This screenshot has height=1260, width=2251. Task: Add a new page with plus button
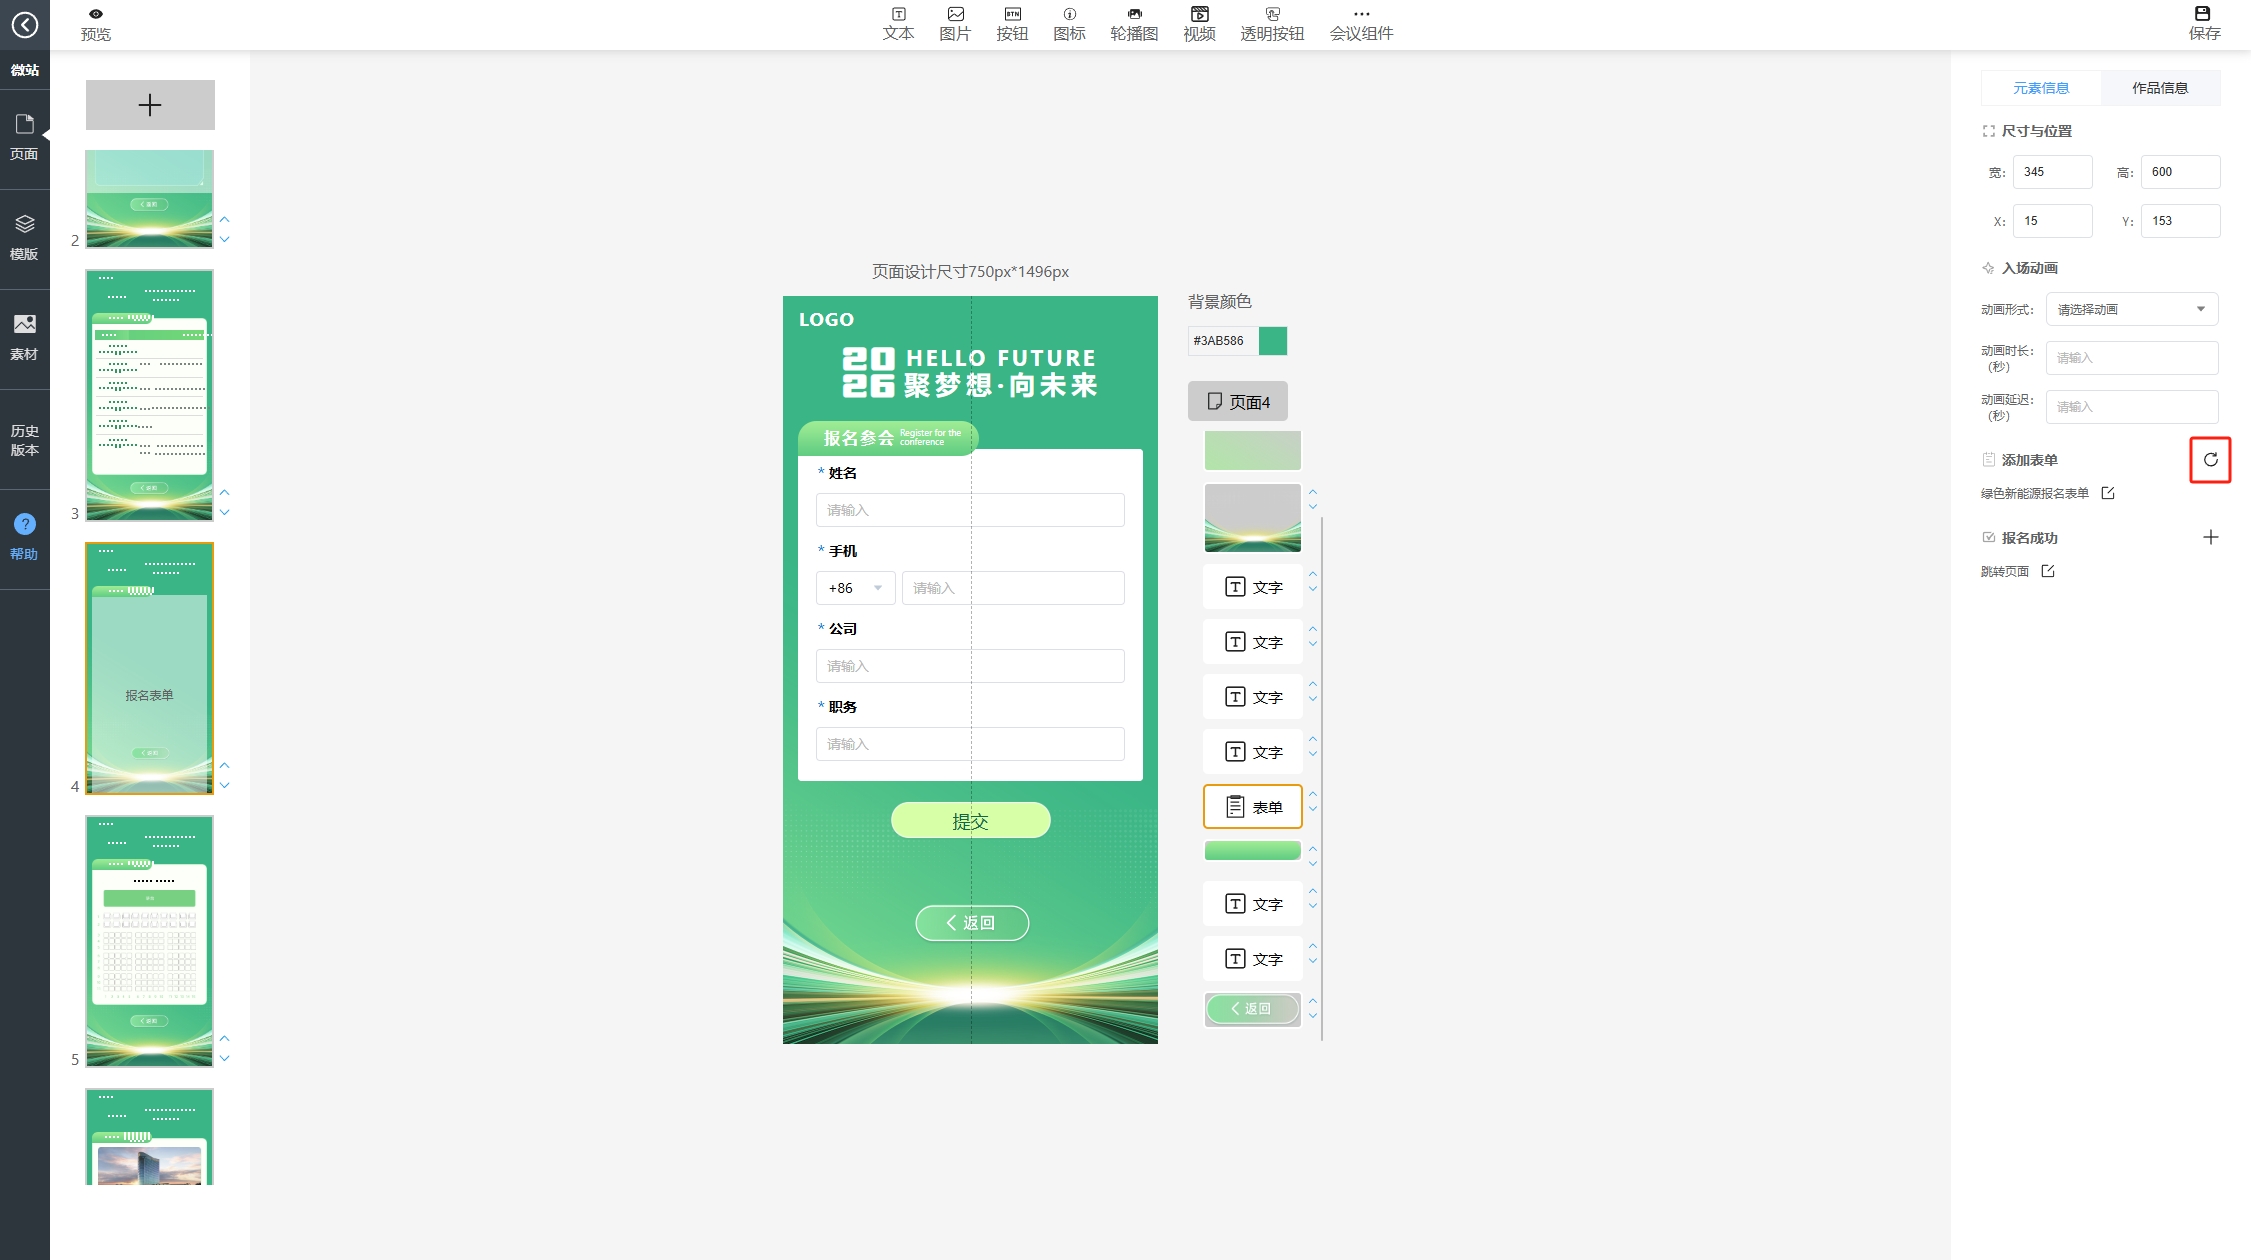click(x=150, y=105)
